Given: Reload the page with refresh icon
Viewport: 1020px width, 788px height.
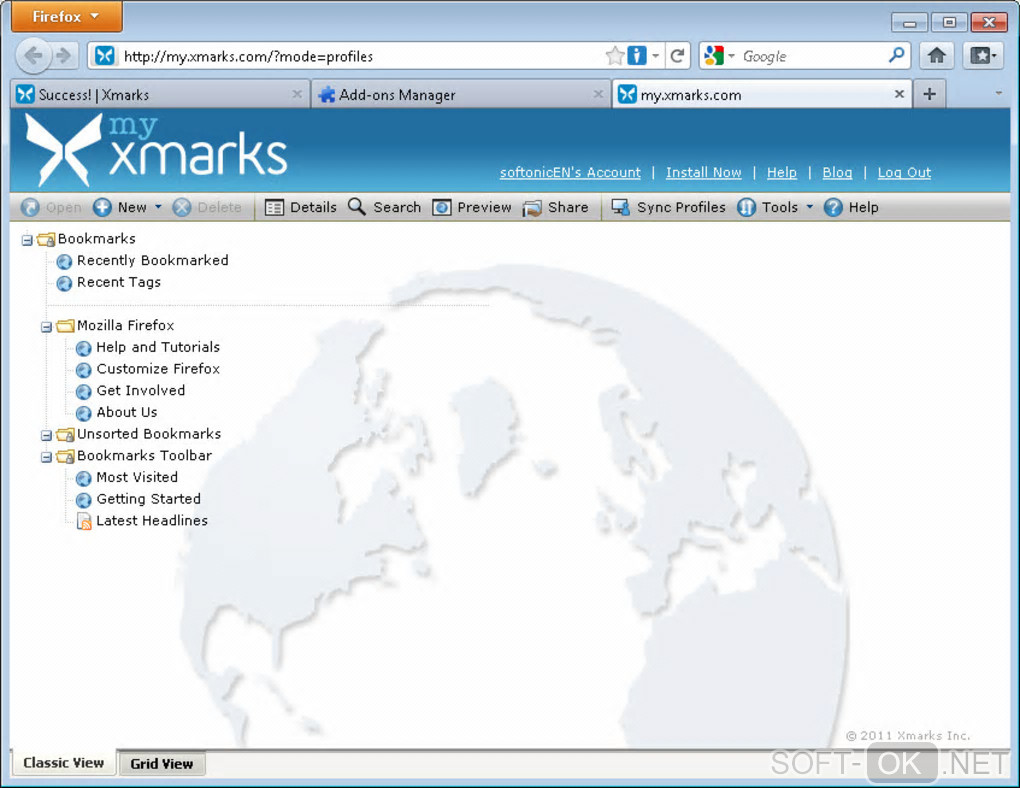Looking at the screenshot, I should [x=677, y=56].
